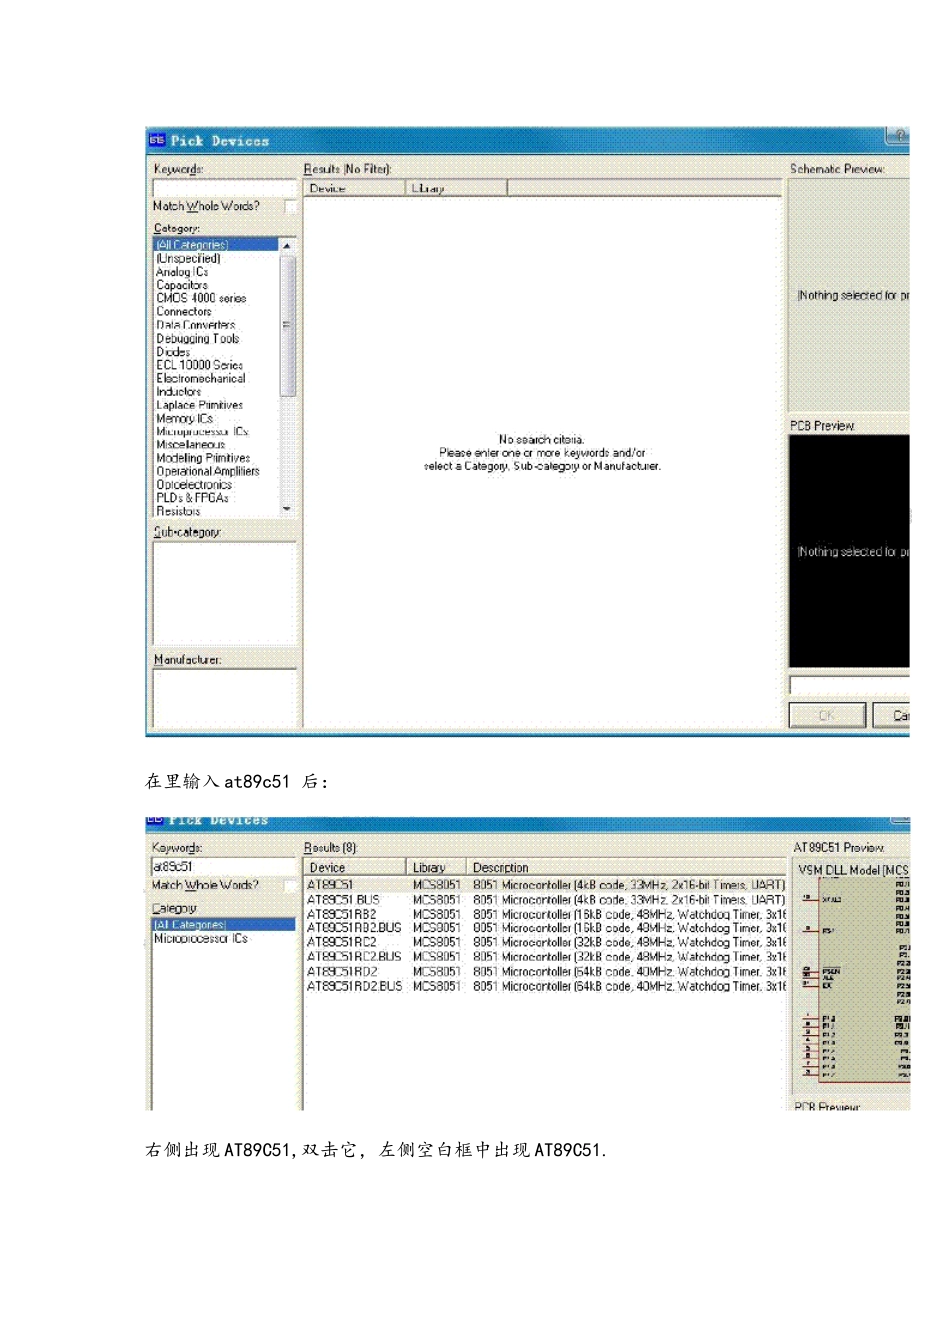Toggle Match Whole Words checkbox in the upper dialog

(x=291, y=206)
